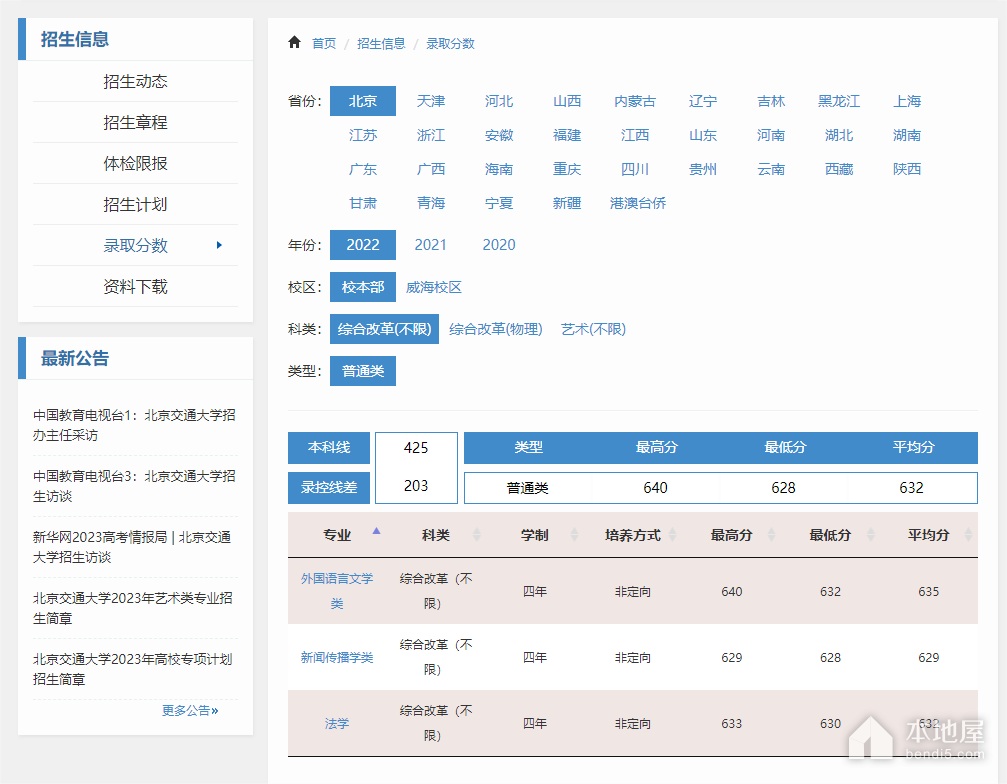
Task: Select campus 校本部
Action: [363, 287]
